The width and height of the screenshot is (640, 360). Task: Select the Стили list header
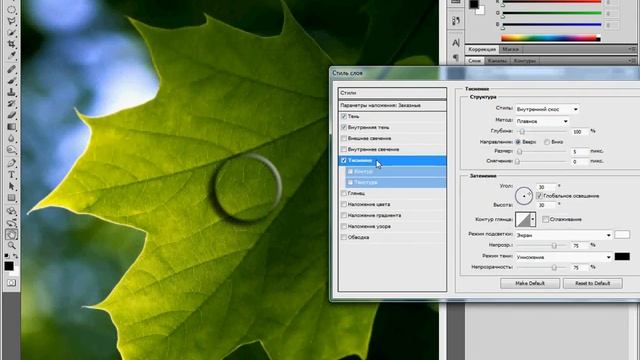[x=392, y=93]
